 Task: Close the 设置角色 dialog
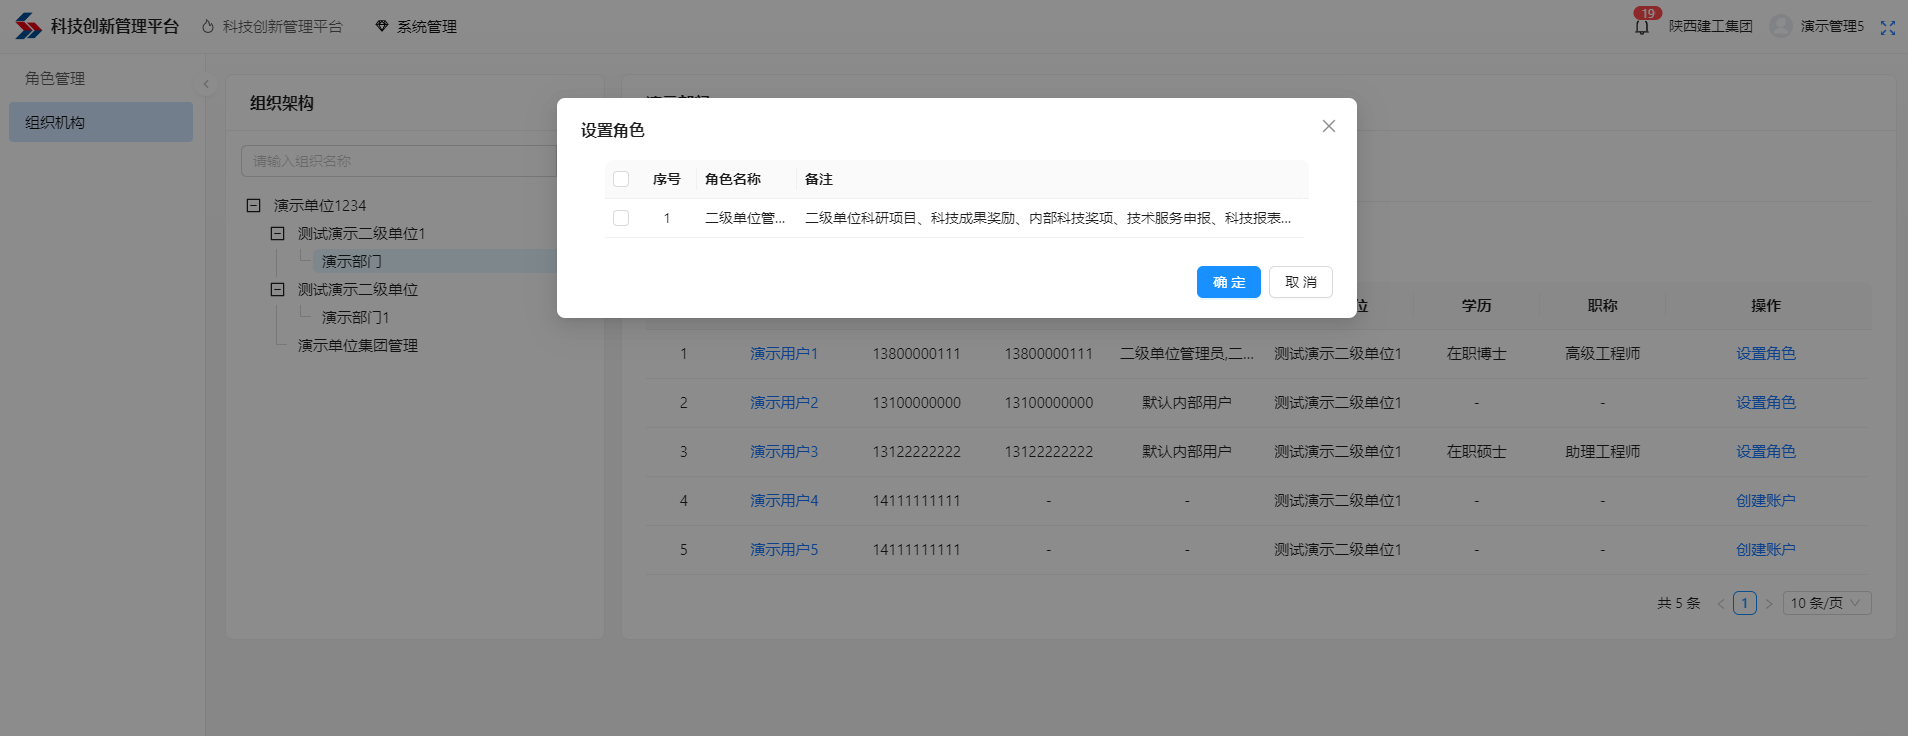(x=1328, y=126)
